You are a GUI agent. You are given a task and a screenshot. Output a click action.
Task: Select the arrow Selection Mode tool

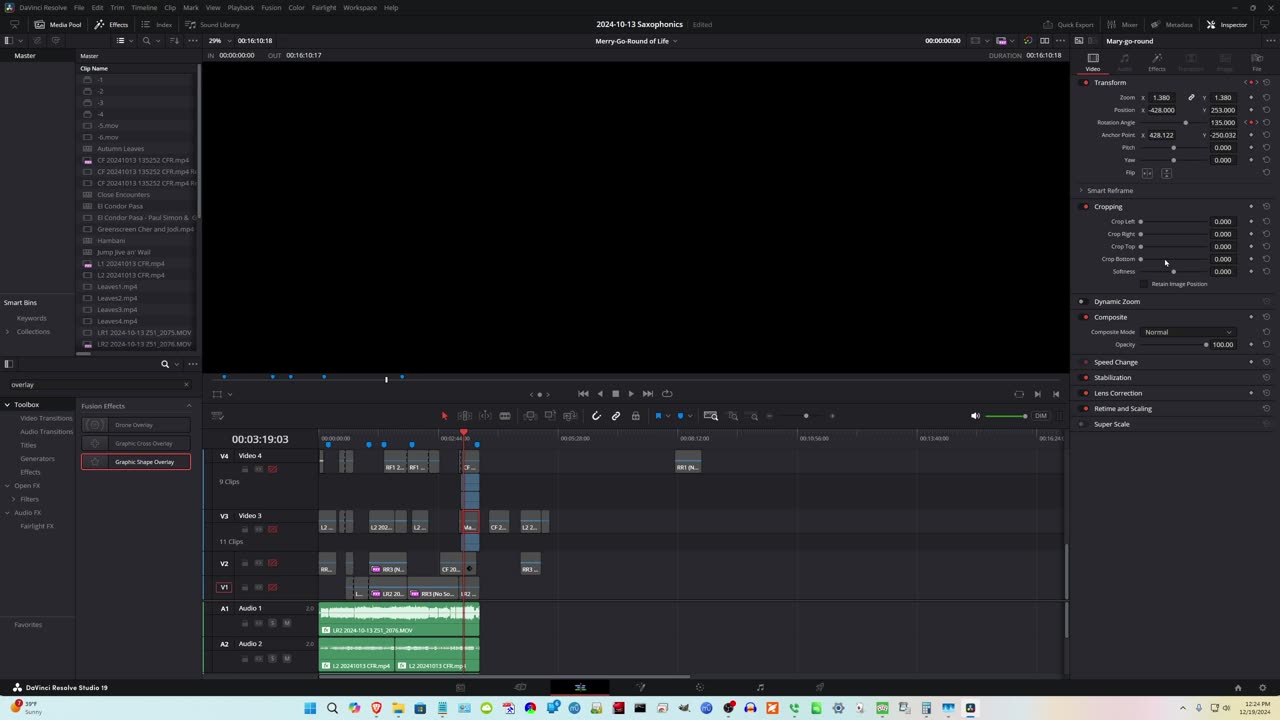[x=445, y=416]
